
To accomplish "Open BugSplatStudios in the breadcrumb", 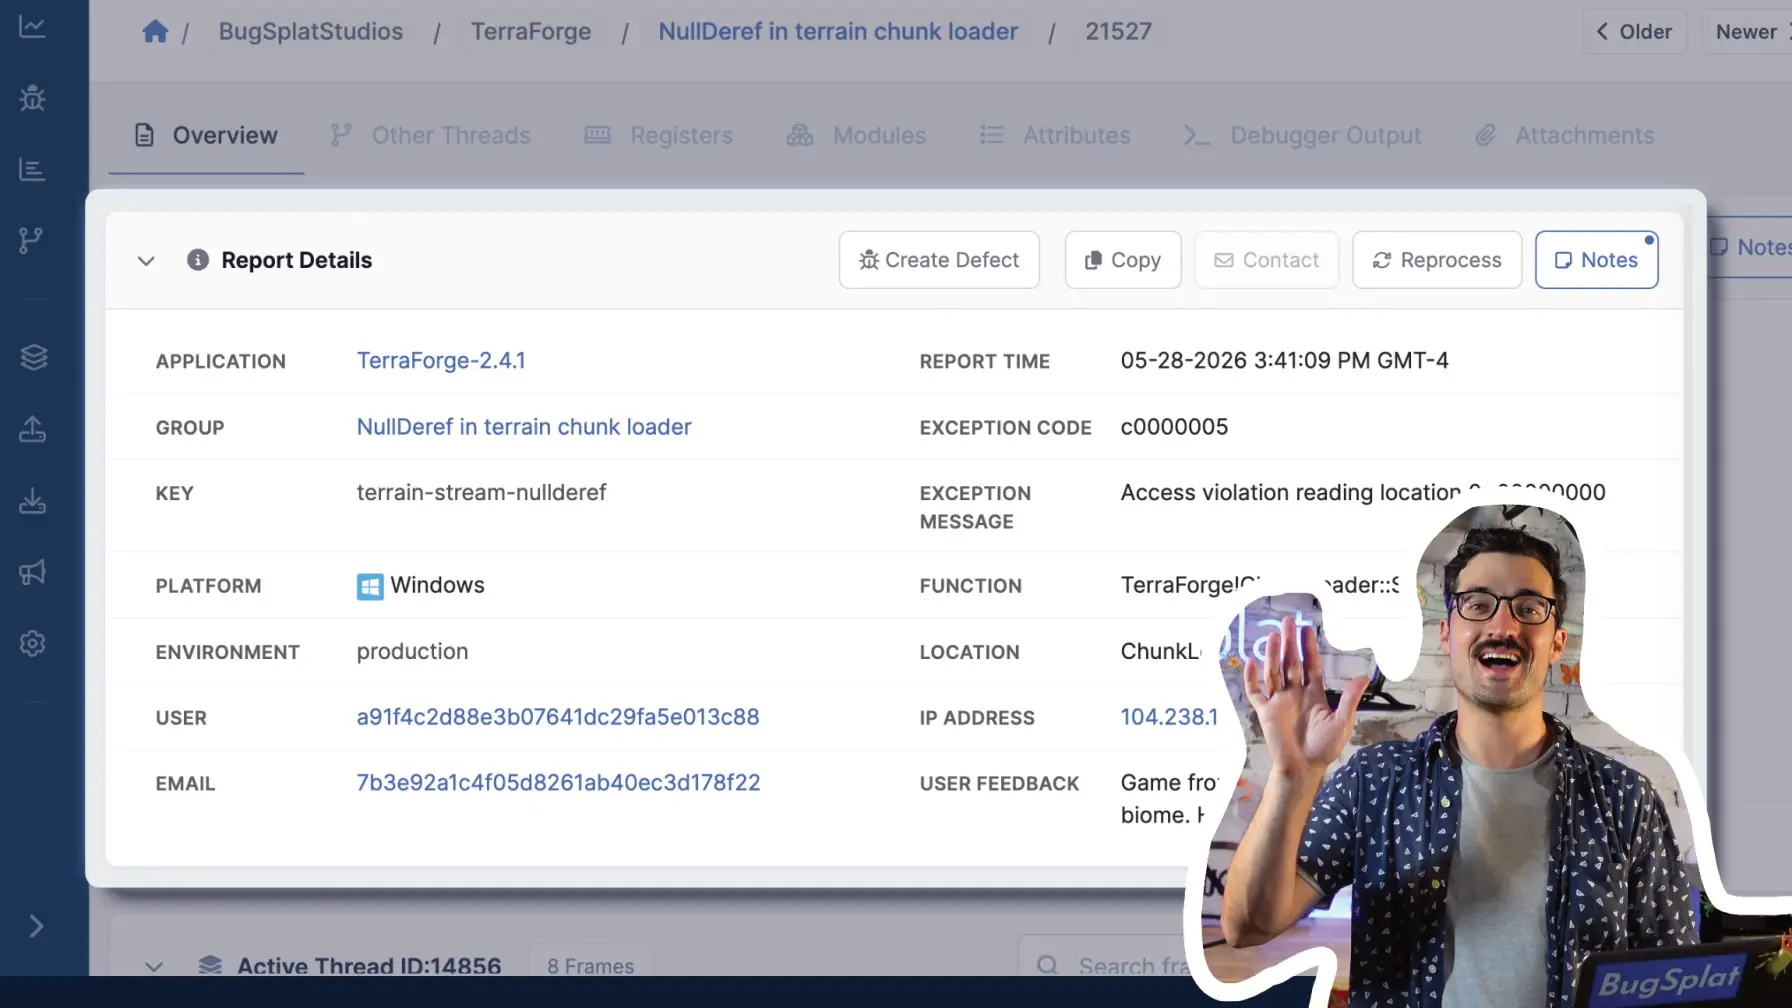I will pyautogui.click(x=311, y=32).
